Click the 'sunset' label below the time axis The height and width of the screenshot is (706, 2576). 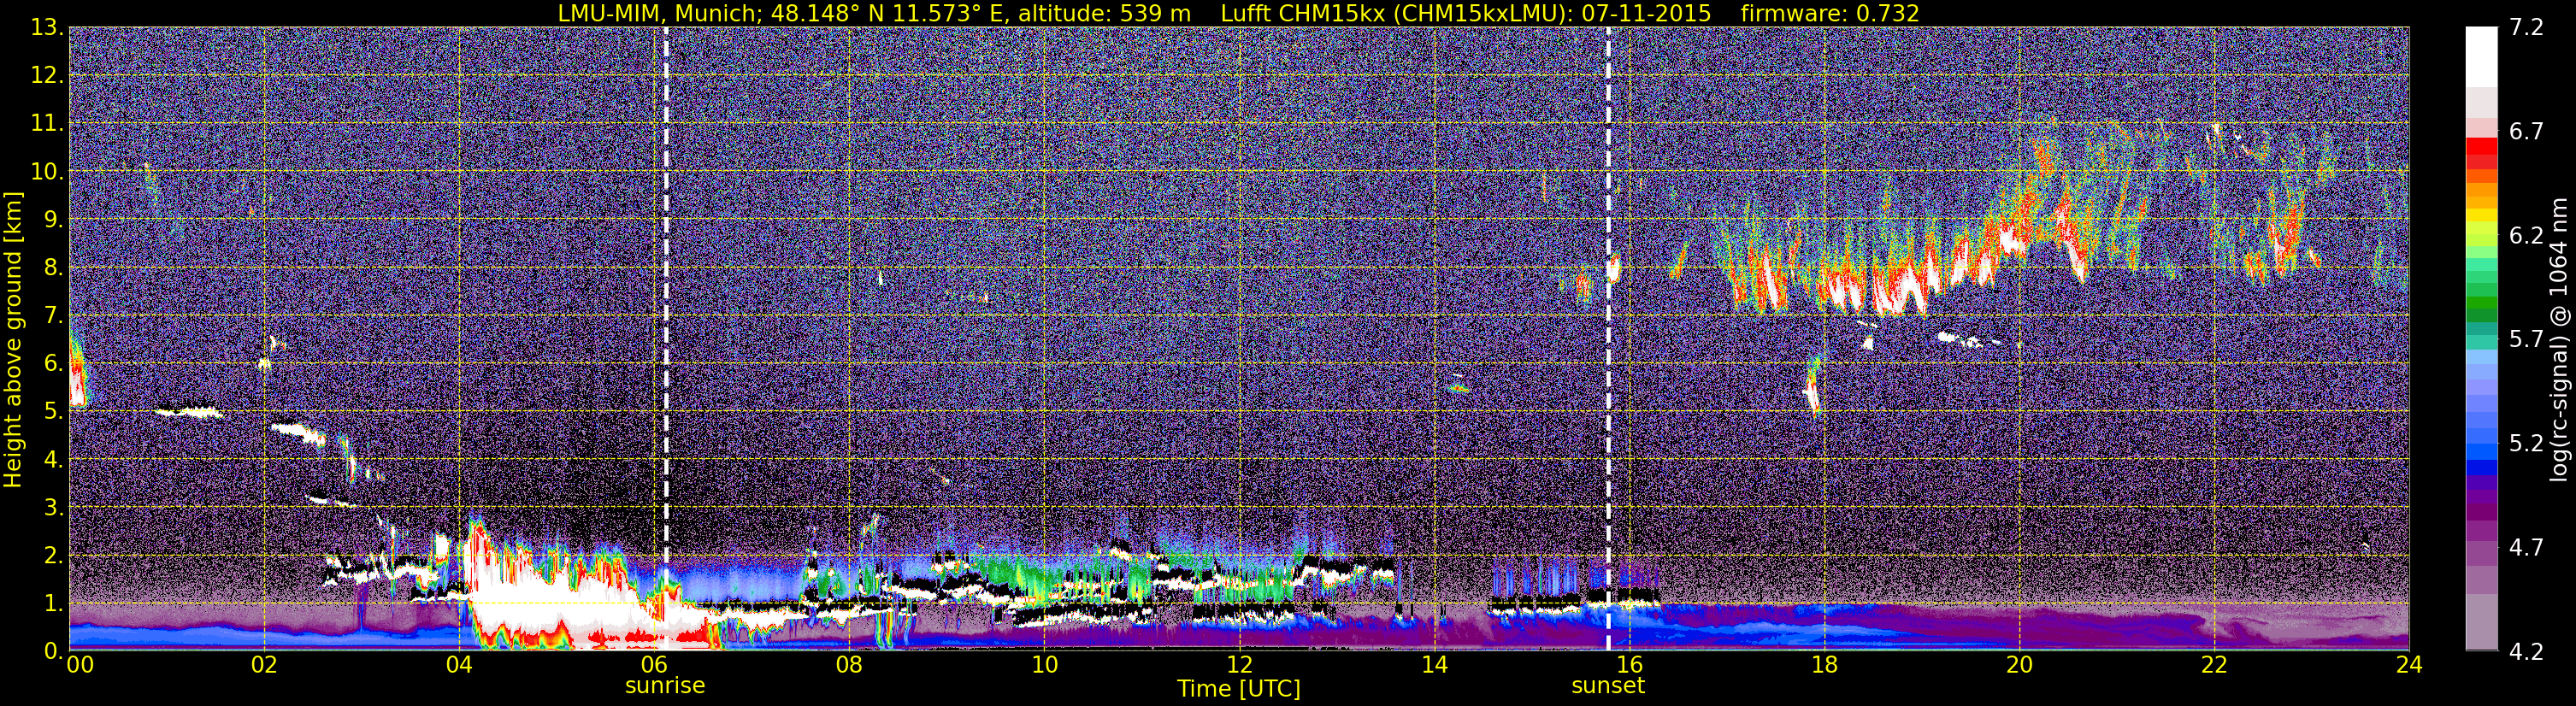(1608, 686)
